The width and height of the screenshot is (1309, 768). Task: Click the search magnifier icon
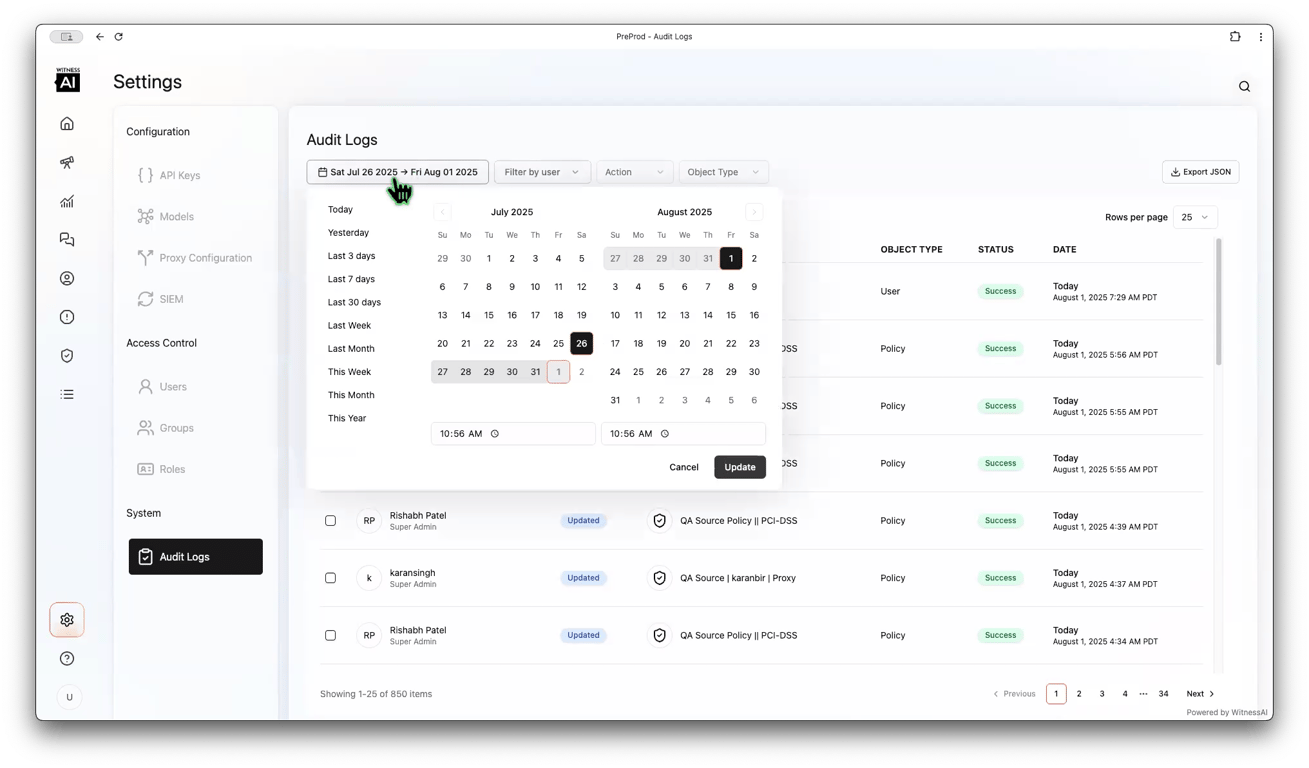(1244, 87)
